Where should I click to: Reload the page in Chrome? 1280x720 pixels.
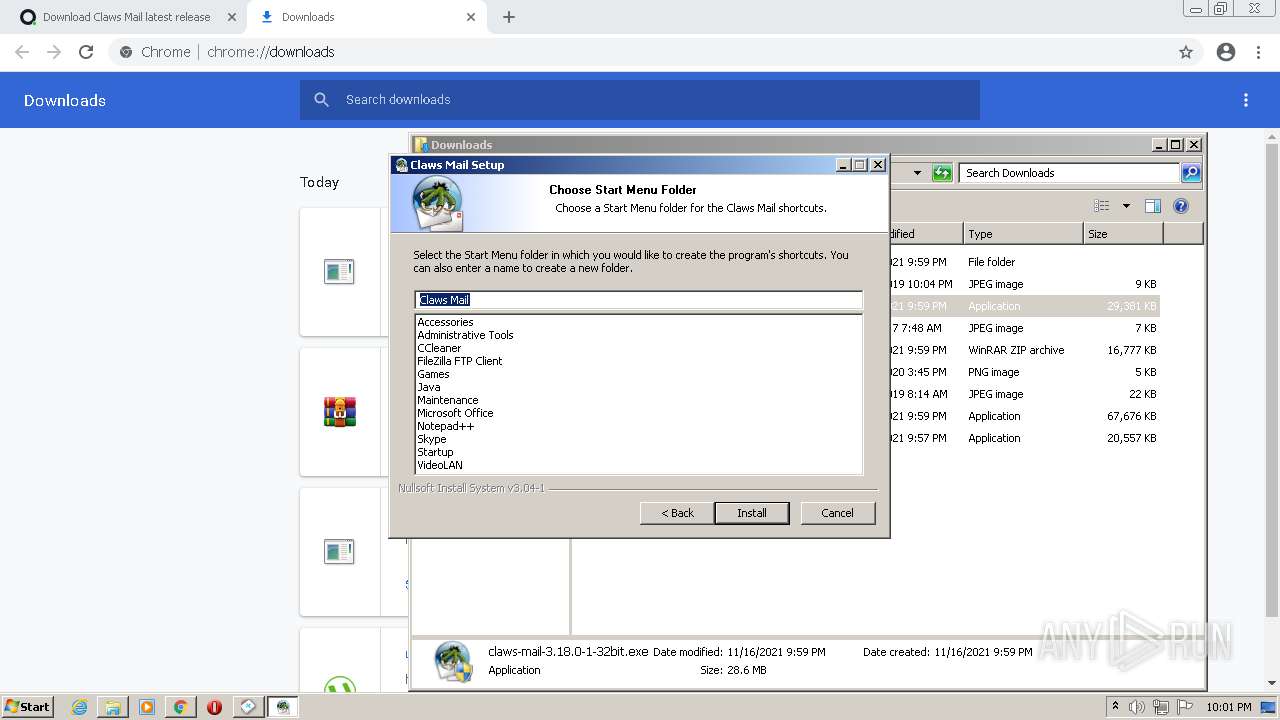[x=86, y=52]
